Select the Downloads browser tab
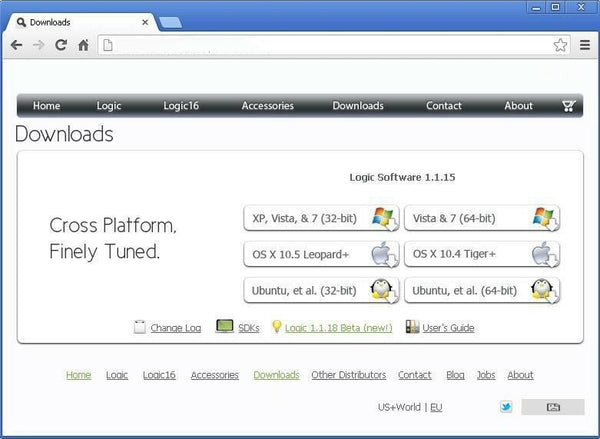The image size is (600, 439). coord(81,22)
